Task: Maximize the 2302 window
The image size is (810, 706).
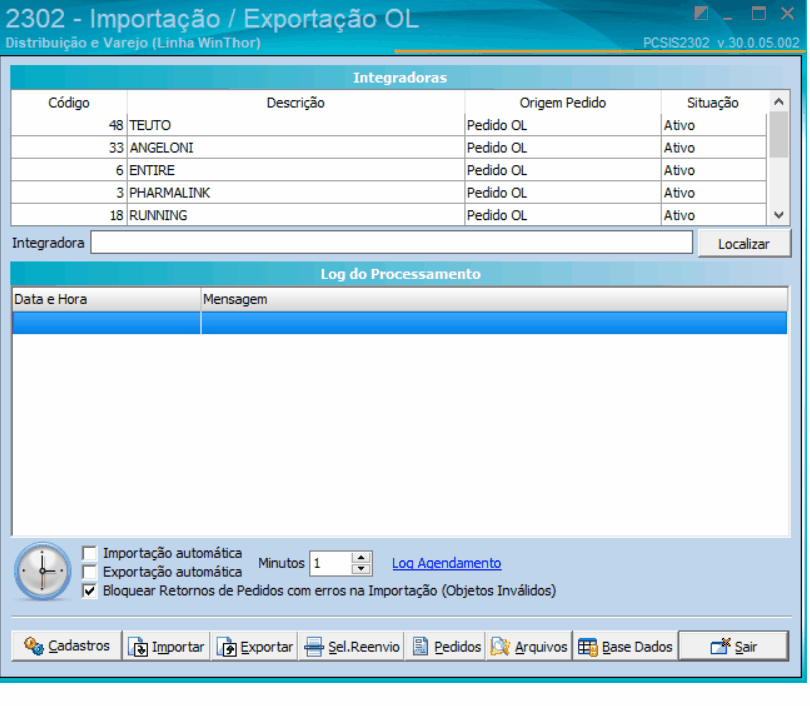Action: (x=758, y=13)
